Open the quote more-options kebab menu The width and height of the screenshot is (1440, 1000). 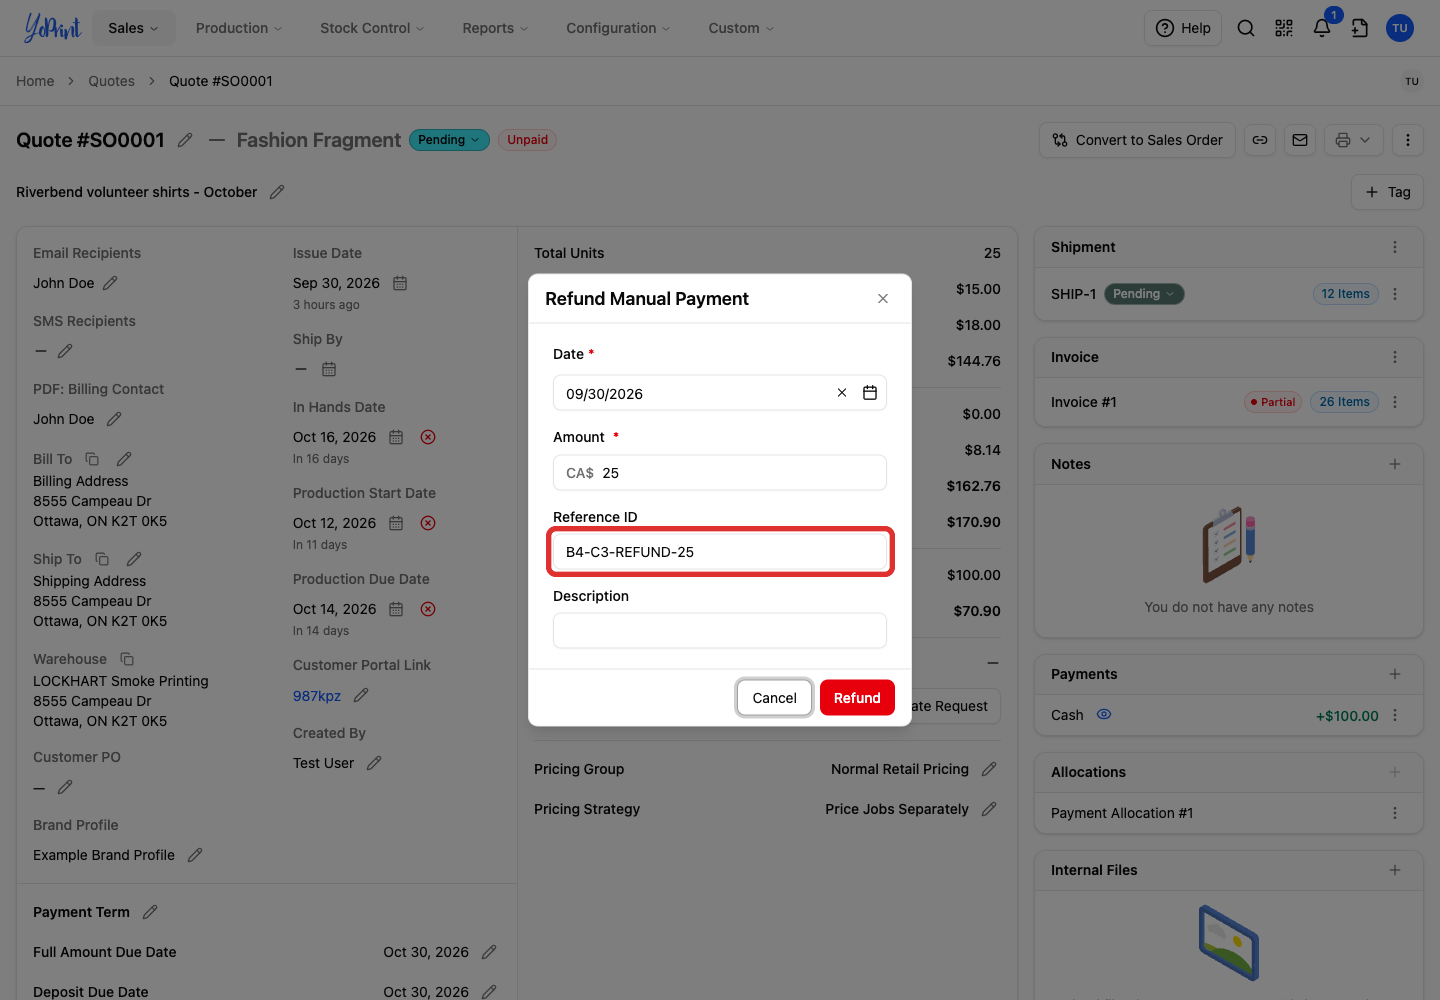point(1408,140)
